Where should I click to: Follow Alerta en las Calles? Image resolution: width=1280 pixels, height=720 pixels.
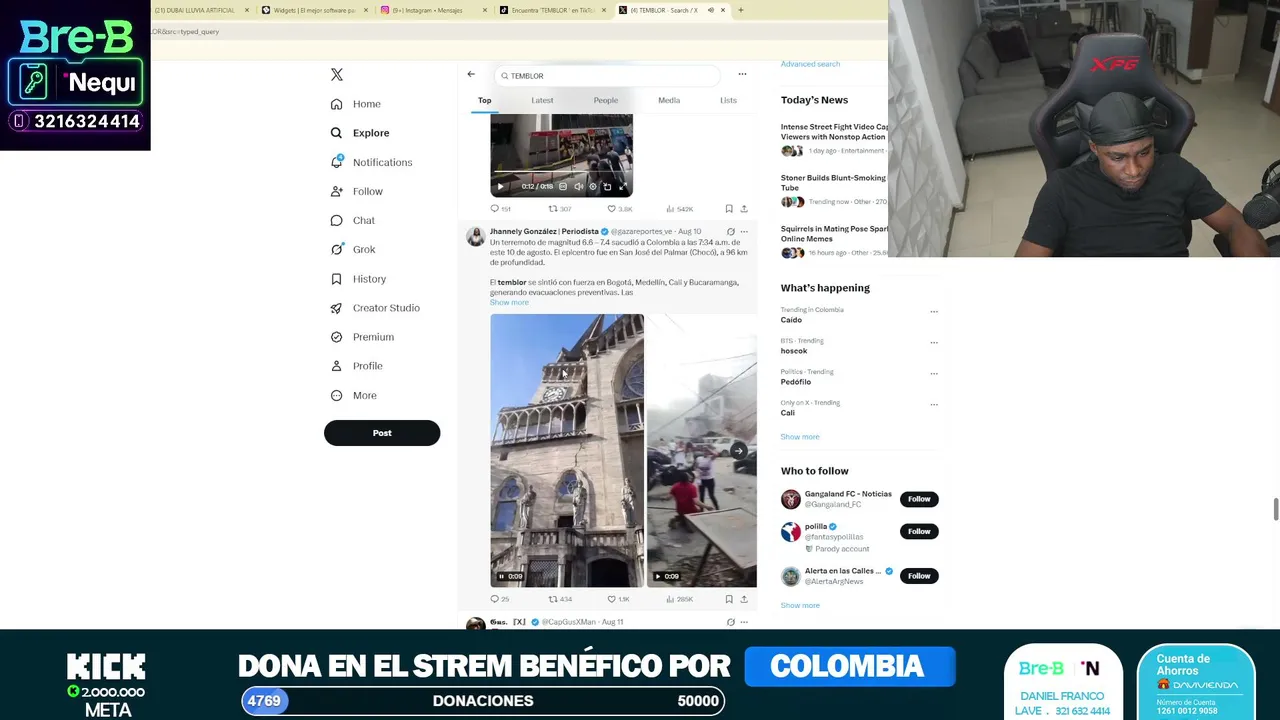pos(919,576)
